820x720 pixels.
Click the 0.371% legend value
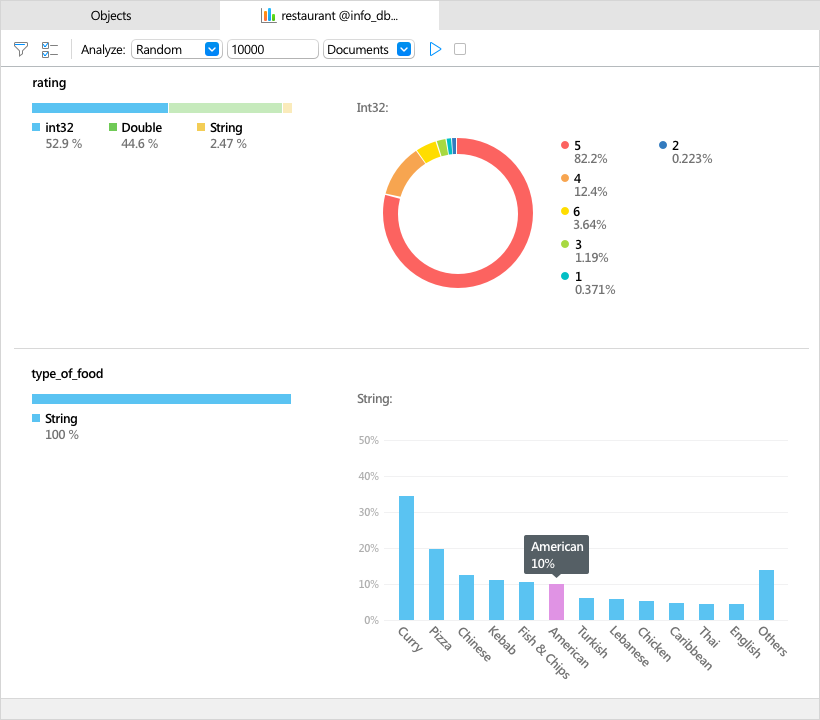(x=595, y=290)
